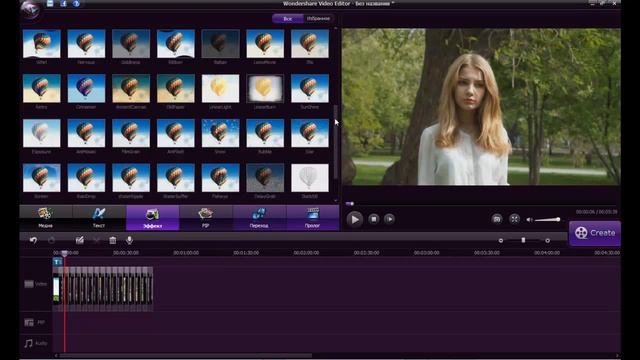Apply the LinearBurn effect thumbnail

[x=265, y=88]
